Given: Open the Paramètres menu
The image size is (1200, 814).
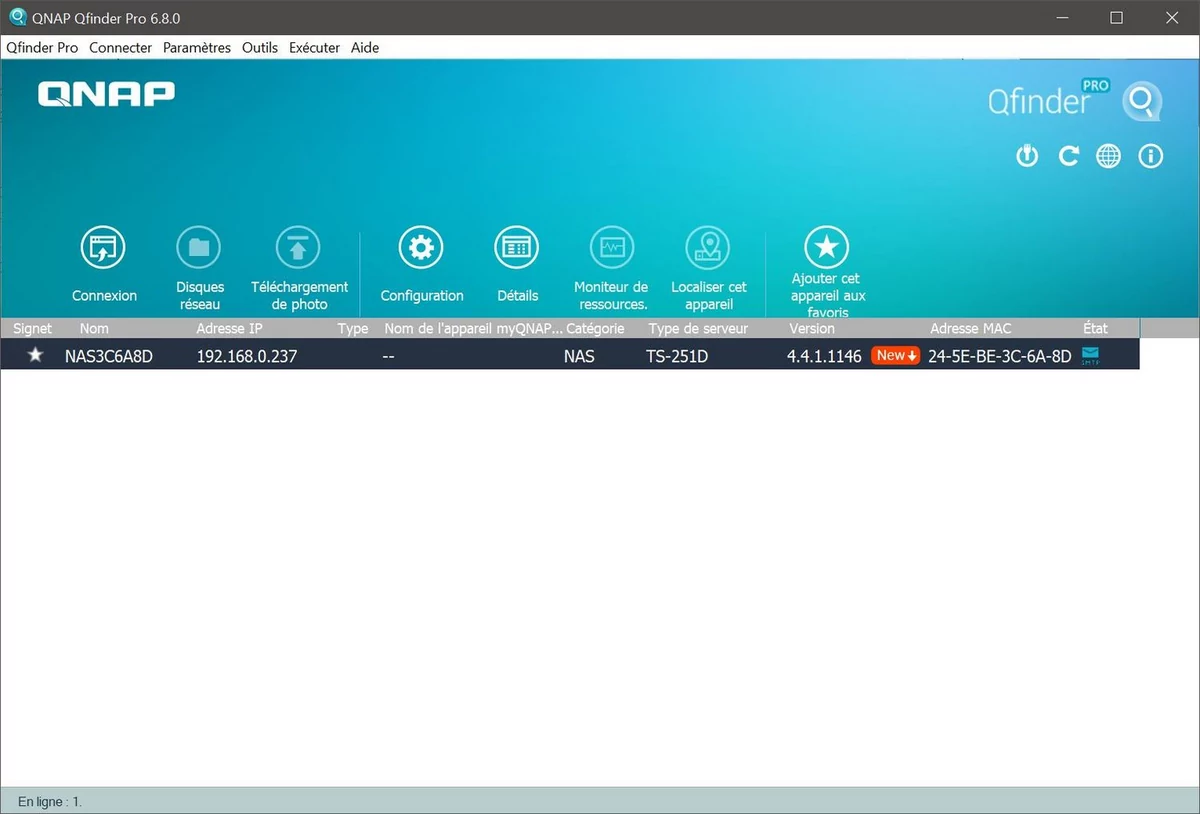Looking at the screenshot, I should click(x=197, y=47).
